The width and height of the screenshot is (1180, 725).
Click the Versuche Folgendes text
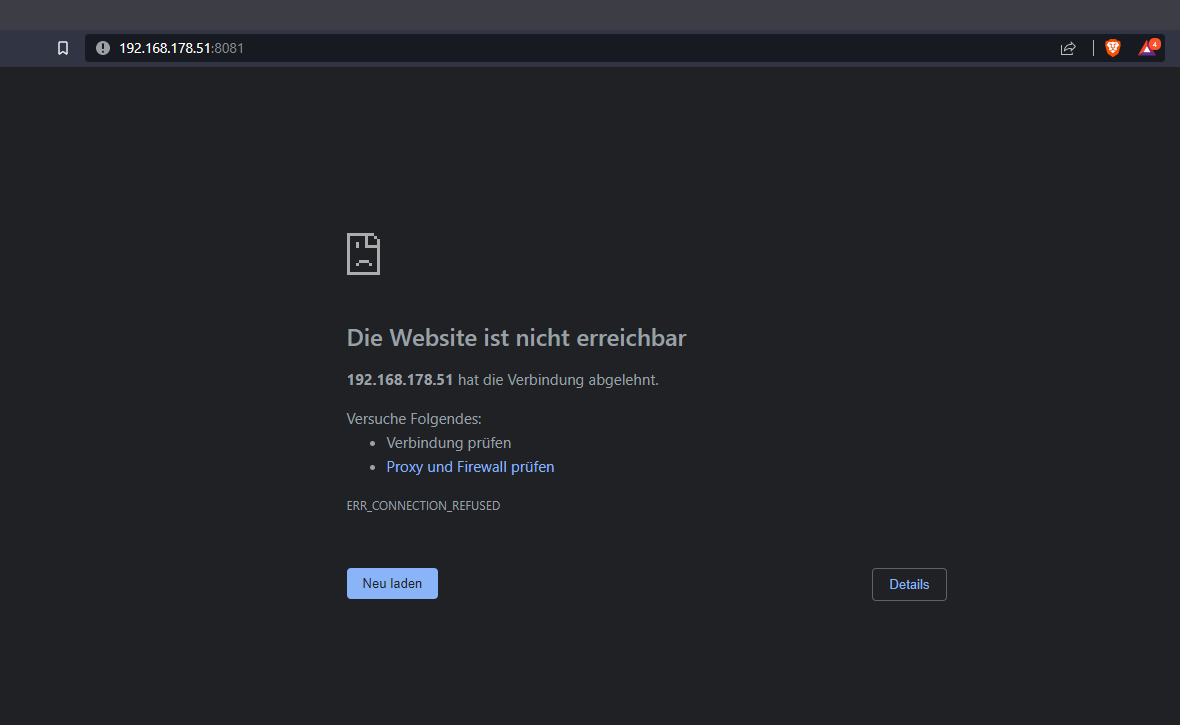[x=414, y=419]
